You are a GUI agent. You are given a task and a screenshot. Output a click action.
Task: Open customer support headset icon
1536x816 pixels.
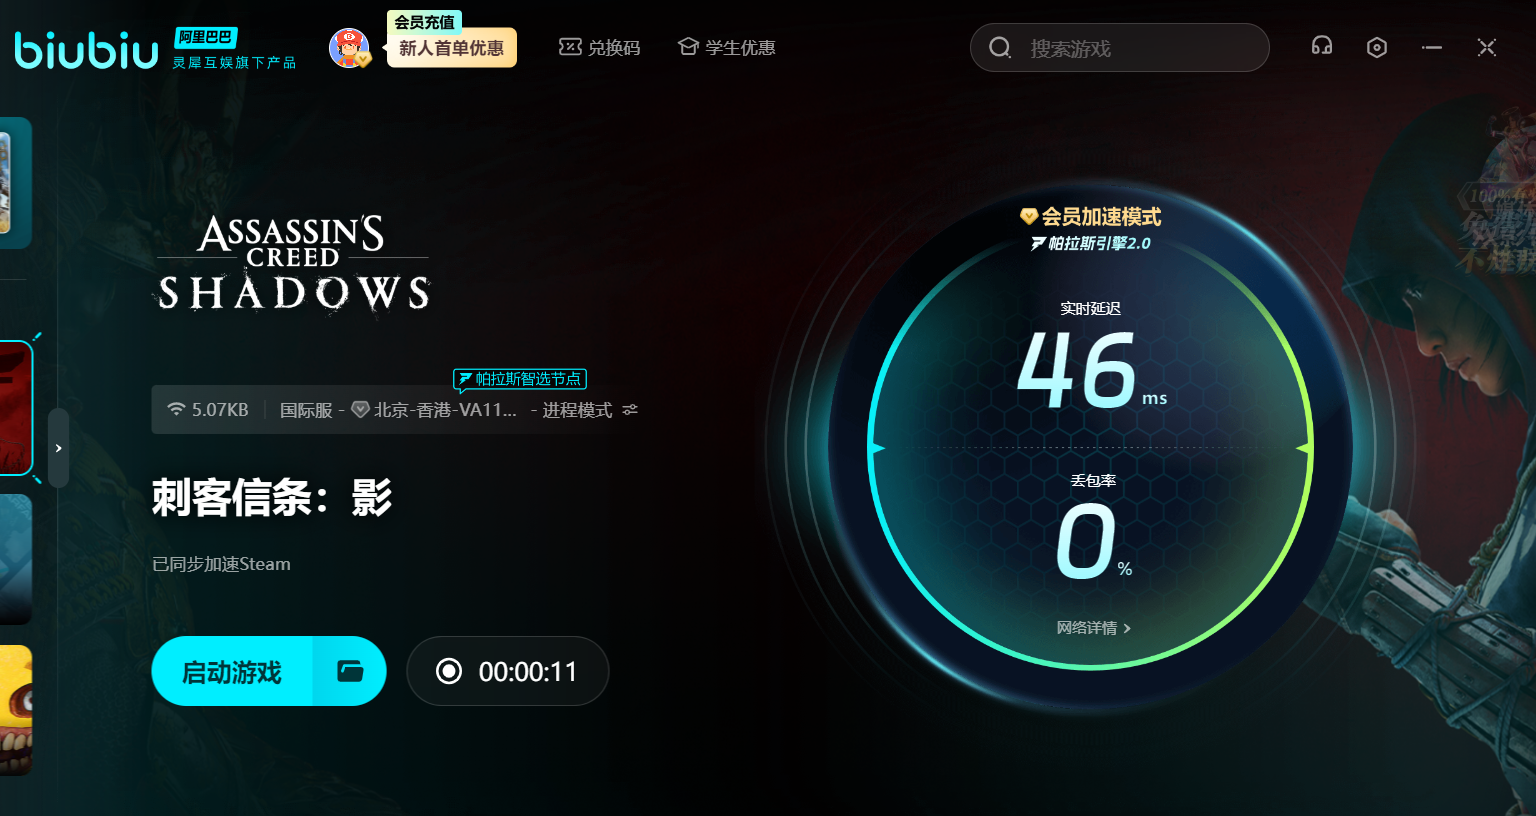tap(1322, 46)
